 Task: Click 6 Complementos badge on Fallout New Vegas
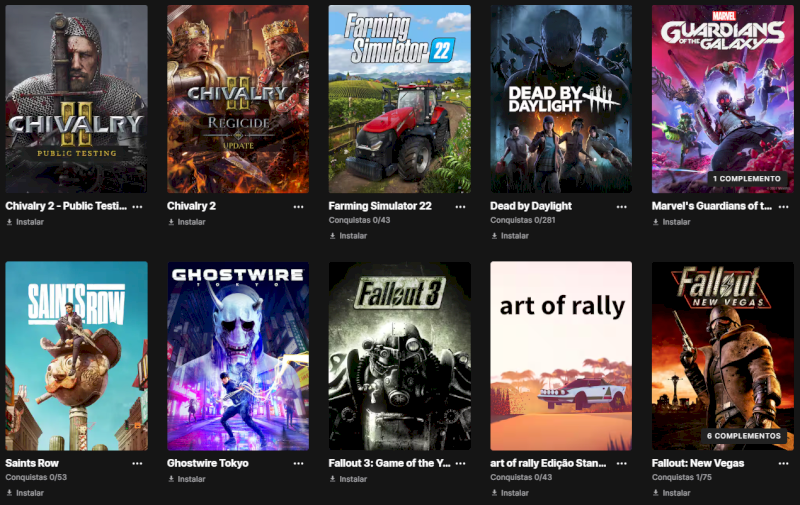[744, 436]
